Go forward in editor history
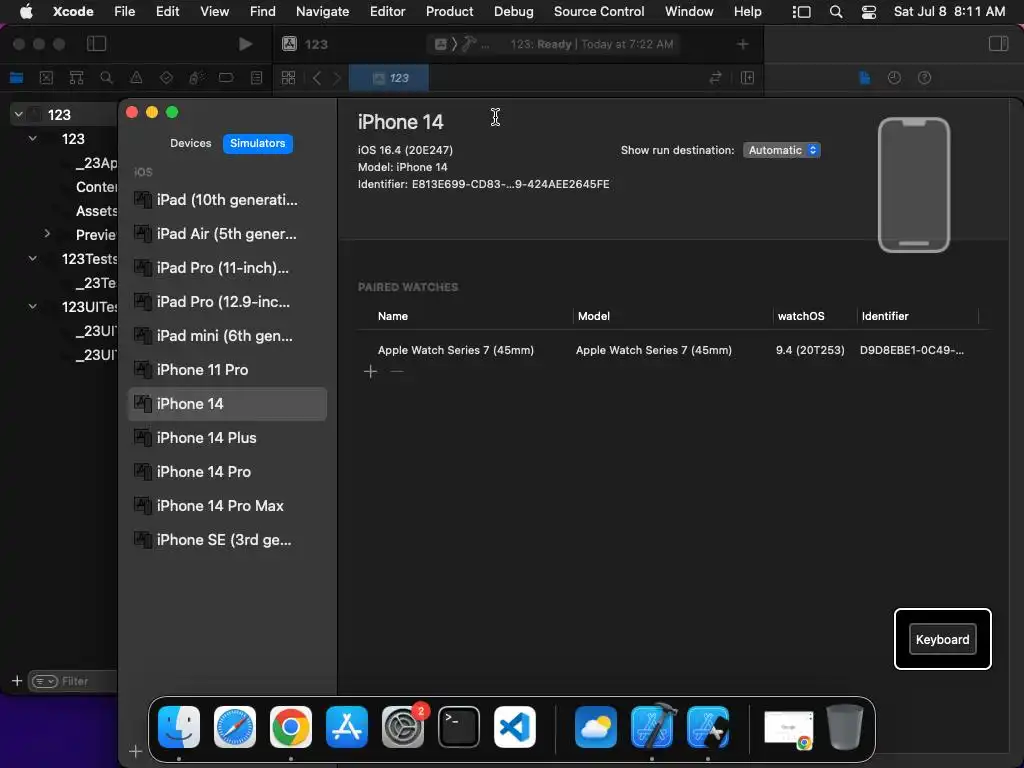Screen dimensions: 1024x768 coord(337,78)
